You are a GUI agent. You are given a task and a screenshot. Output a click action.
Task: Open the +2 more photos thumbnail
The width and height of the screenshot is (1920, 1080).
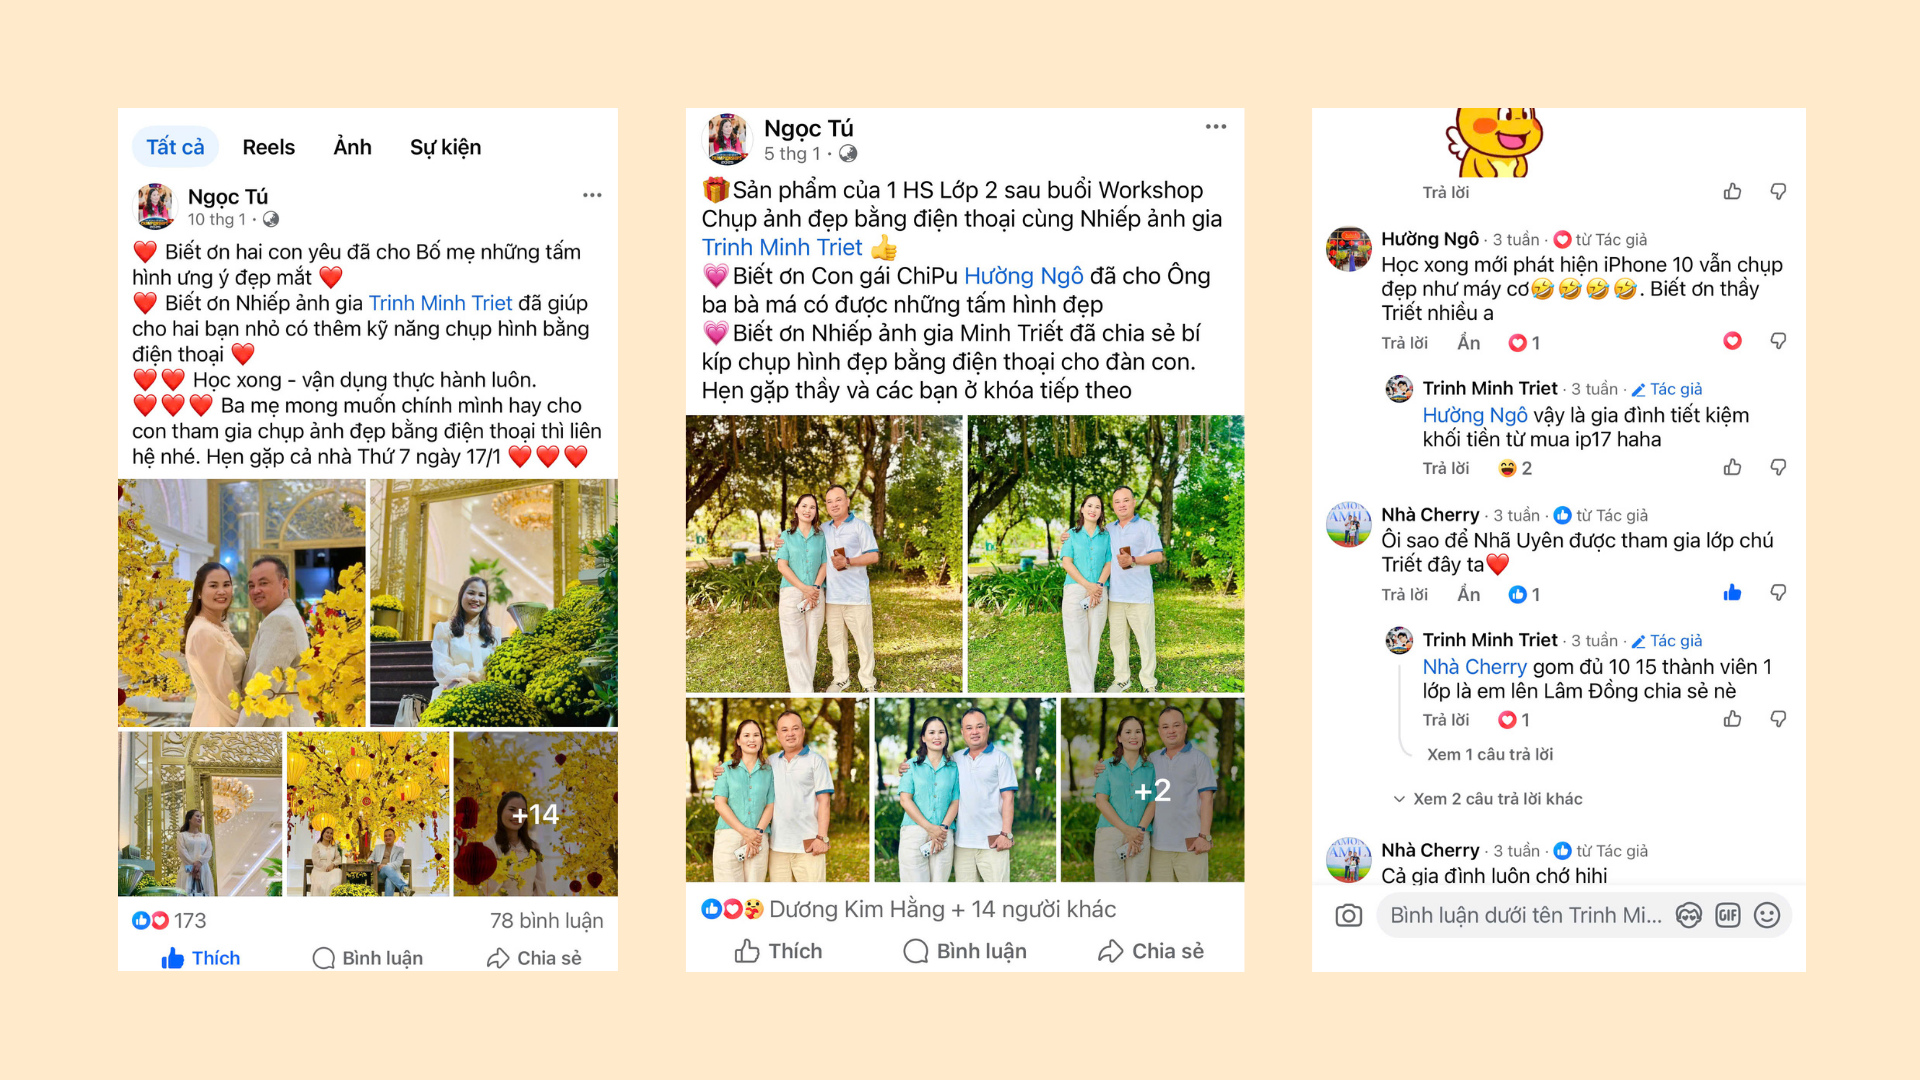click(x=1152, y=790)
